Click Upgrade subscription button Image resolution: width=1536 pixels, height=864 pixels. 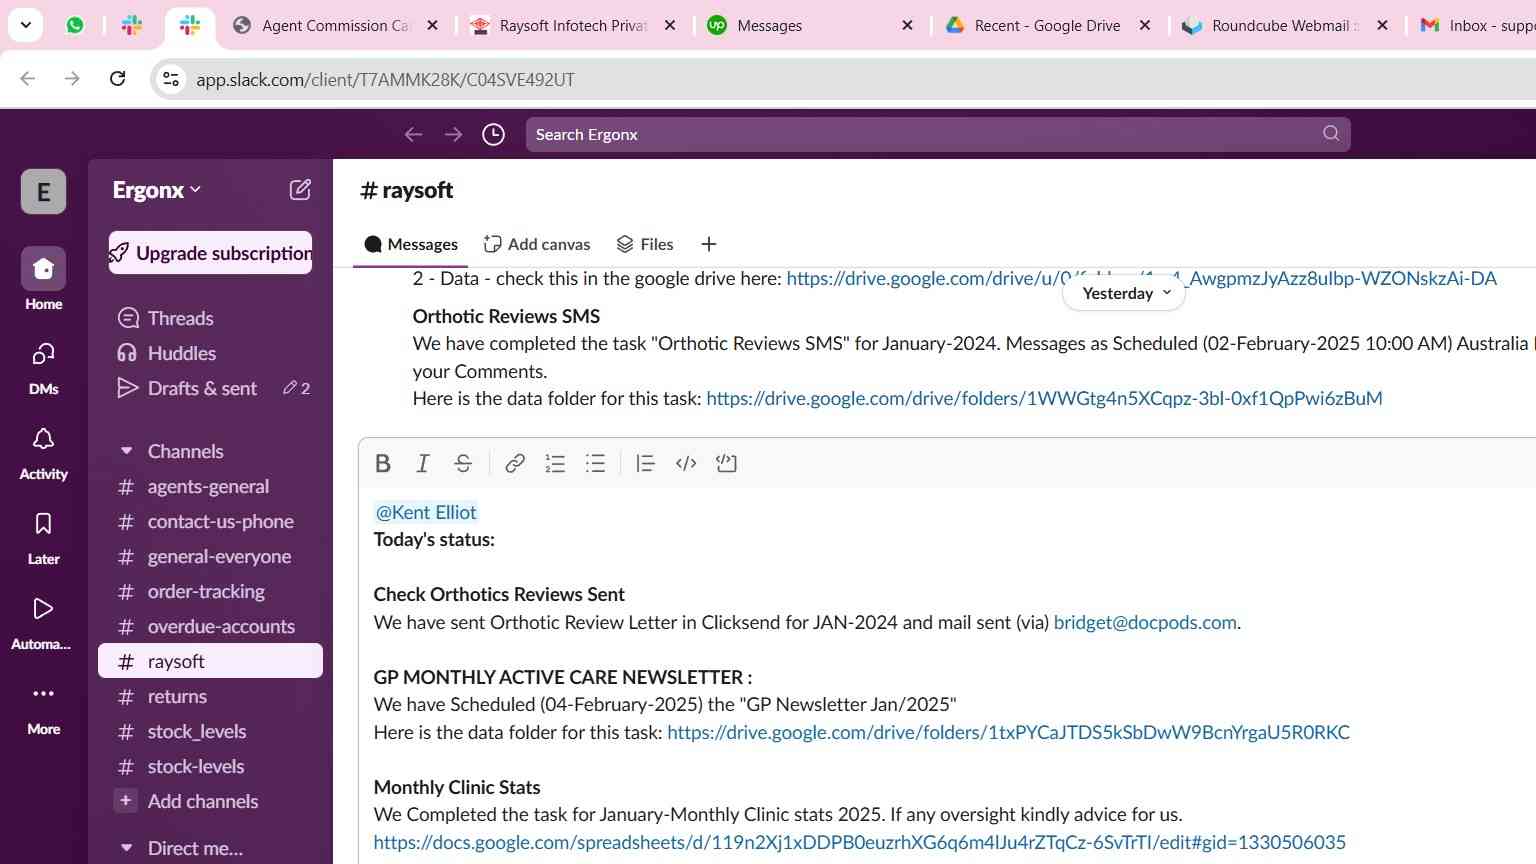point(210,253)
